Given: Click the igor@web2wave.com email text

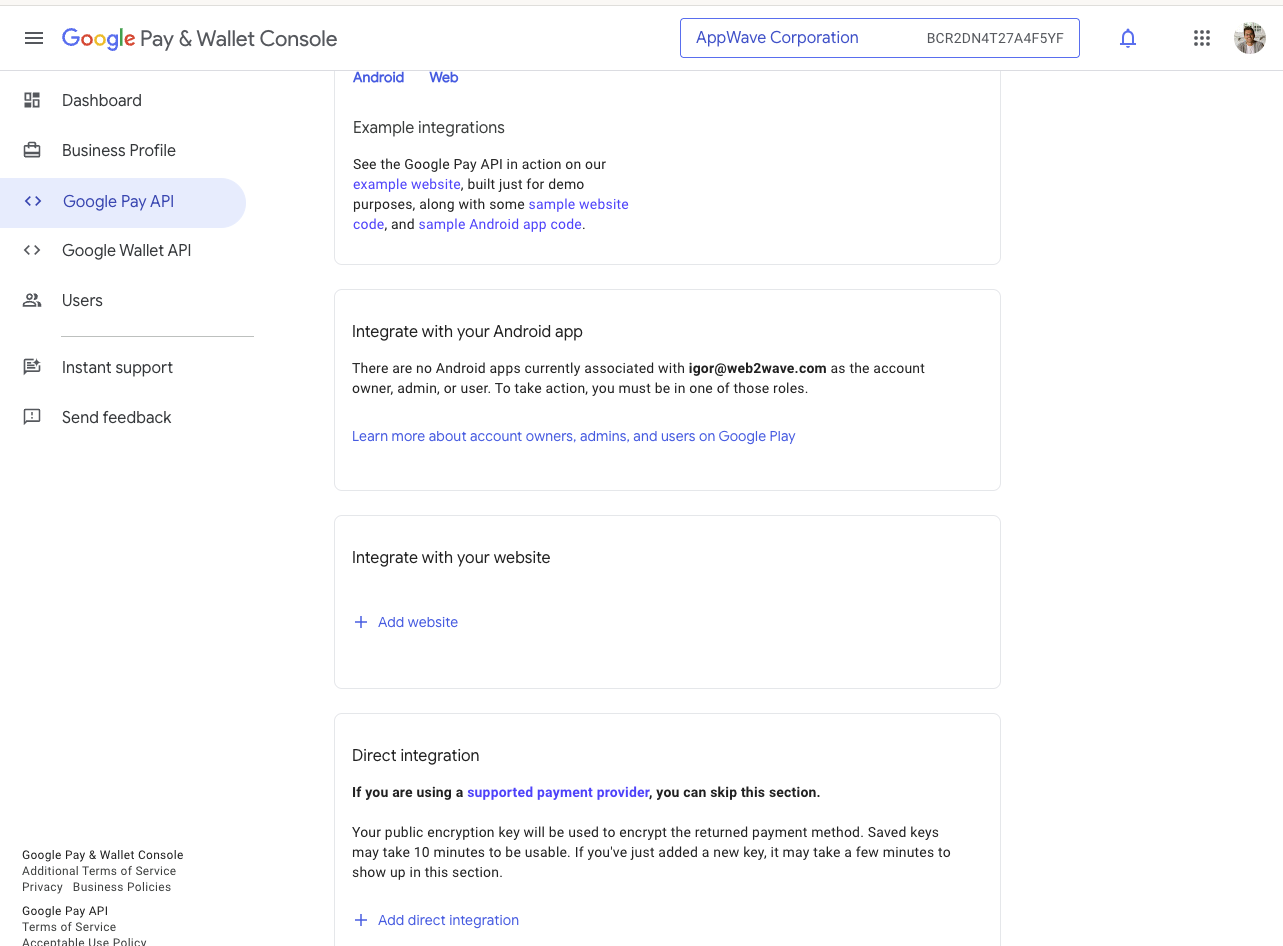Looking at the screenshot, I should (x=758, y=368).
